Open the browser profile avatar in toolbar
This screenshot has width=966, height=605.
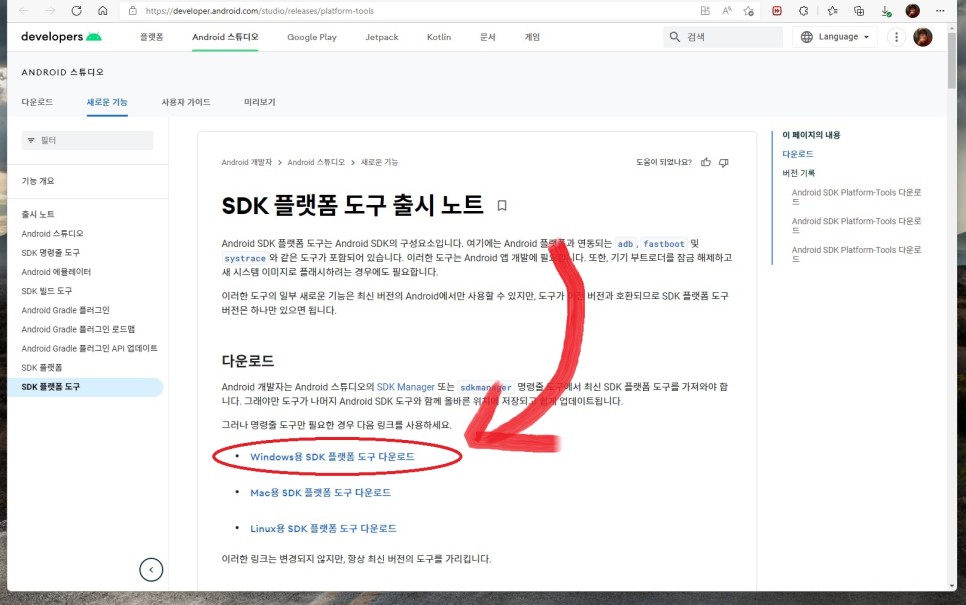912,10
